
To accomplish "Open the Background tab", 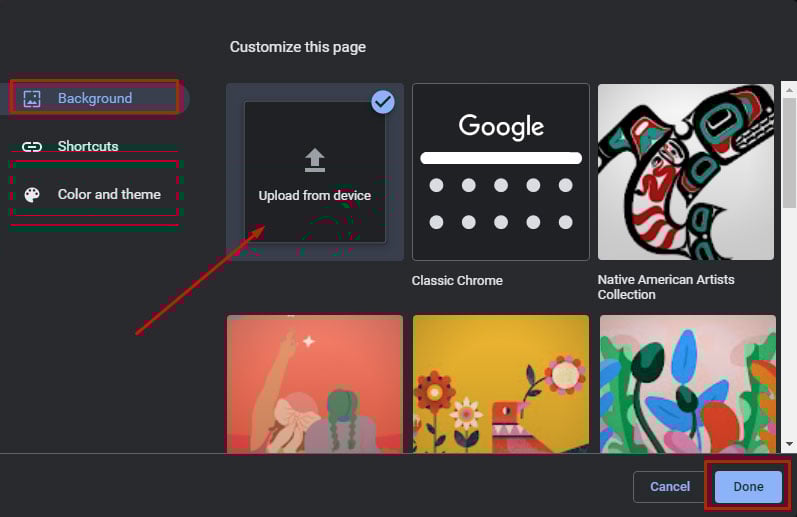I will 95,98.
